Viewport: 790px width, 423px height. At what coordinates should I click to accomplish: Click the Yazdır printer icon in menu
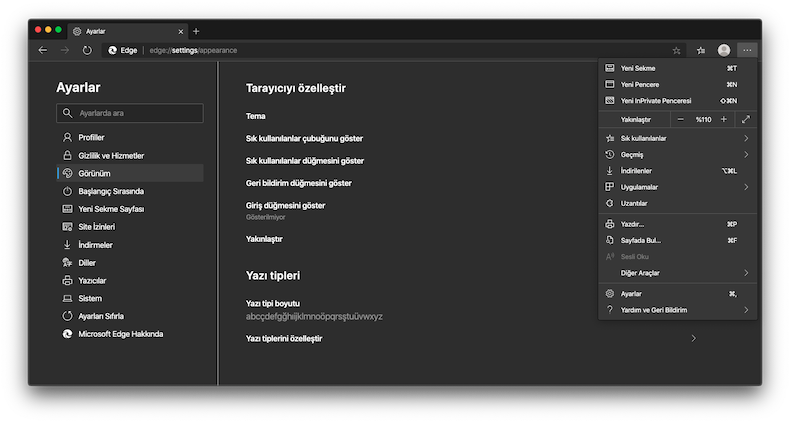tap(610, 224)
